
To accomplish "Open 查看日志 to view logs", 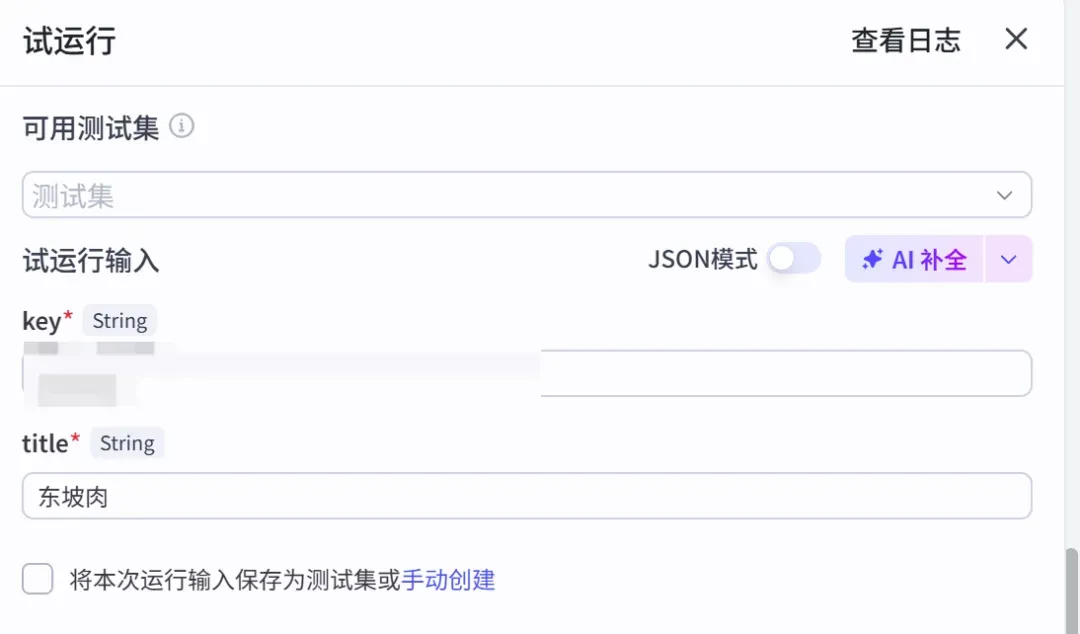I will (x=906, y=41).
